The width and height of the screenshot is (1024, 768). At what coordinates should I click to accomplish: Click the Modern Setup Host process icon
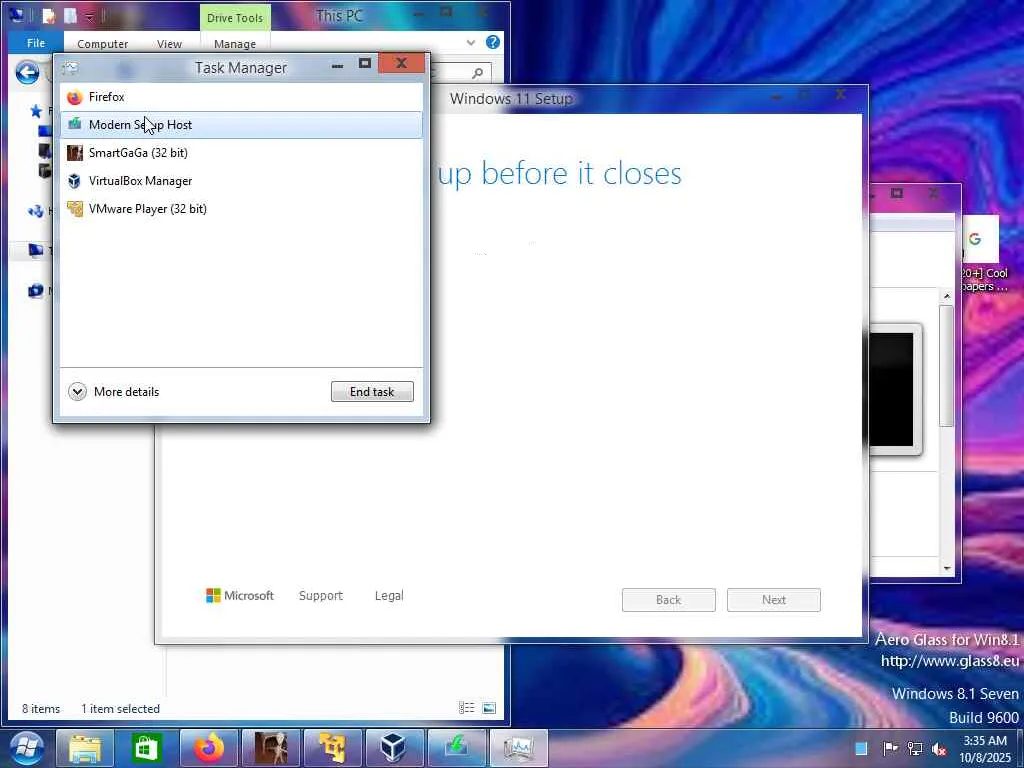(74, 124)
